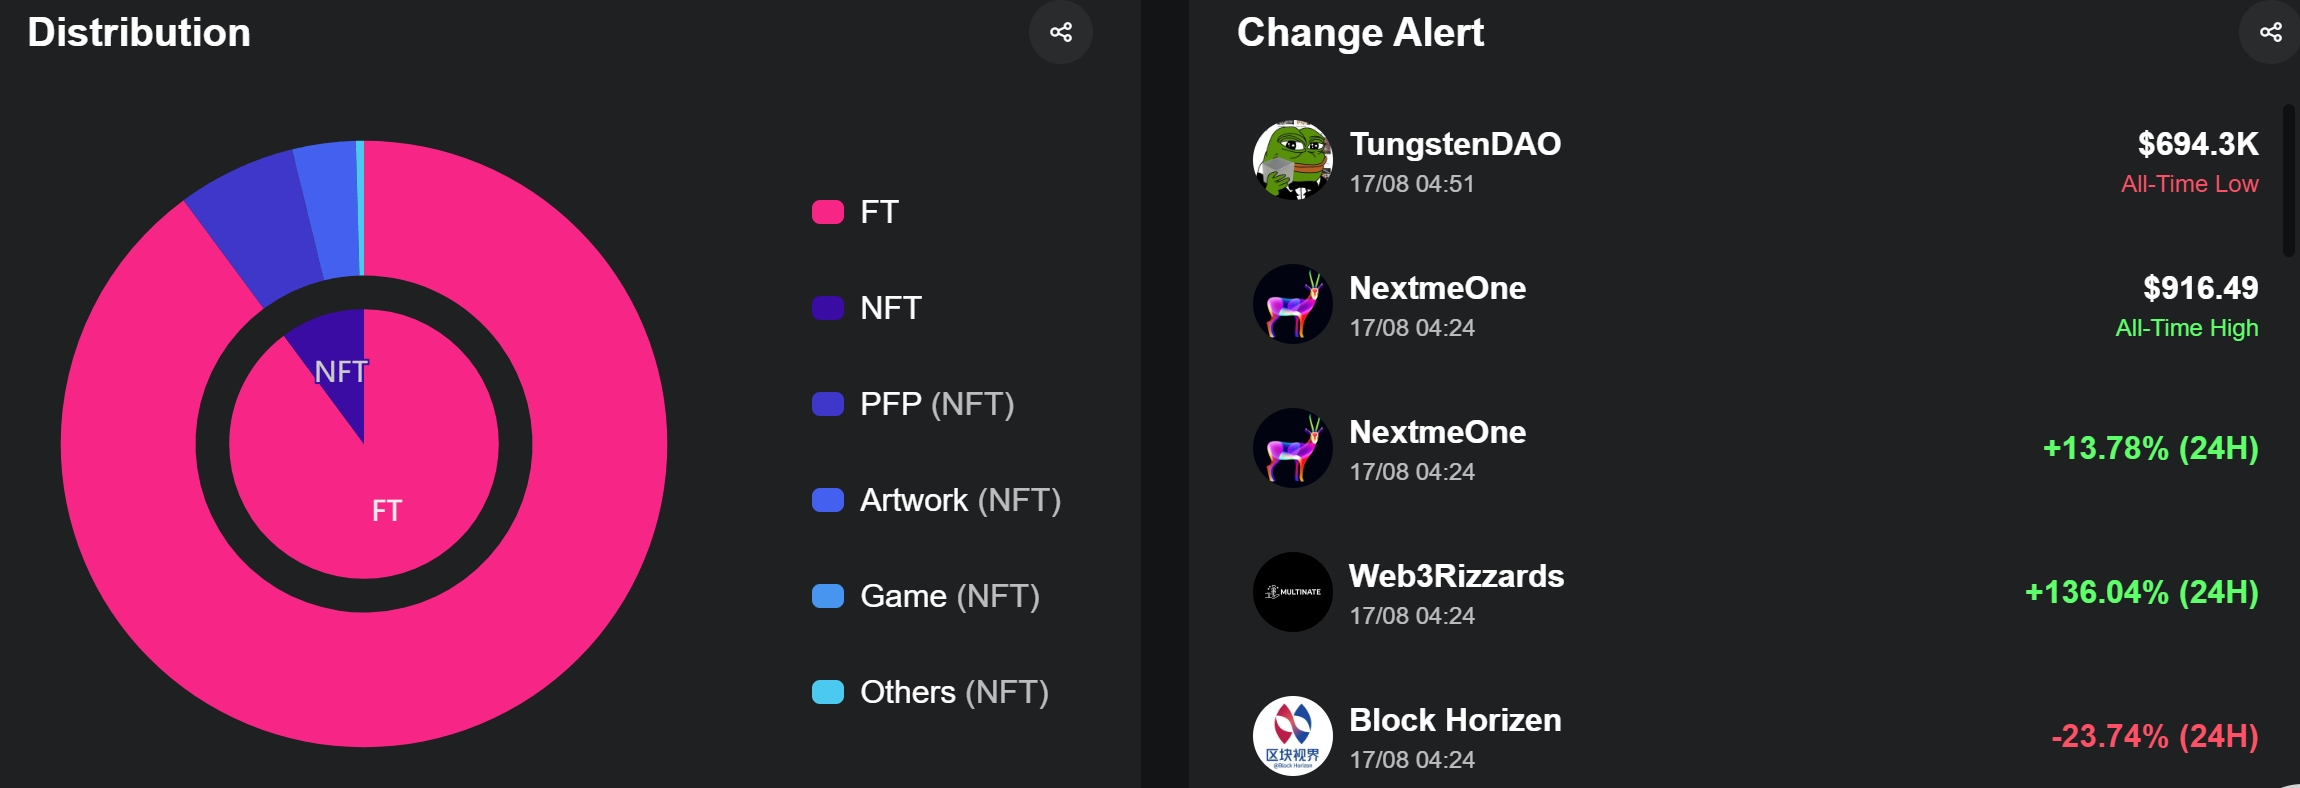Open the TungstenDAO Pepe avatar

(x=1292, y=160)
